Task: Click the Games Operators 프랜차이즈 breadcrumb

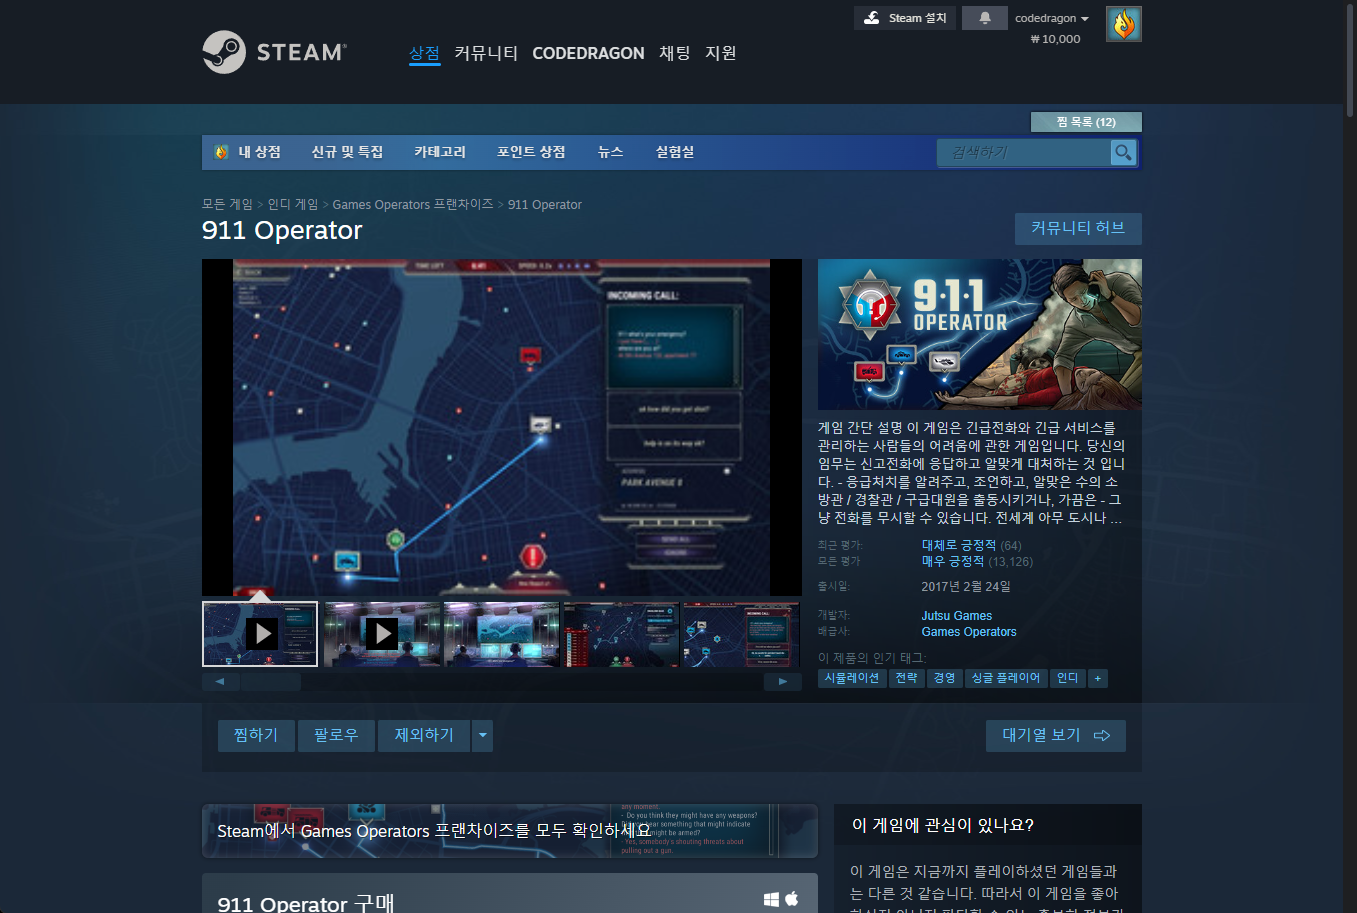Action: point(413,204)
